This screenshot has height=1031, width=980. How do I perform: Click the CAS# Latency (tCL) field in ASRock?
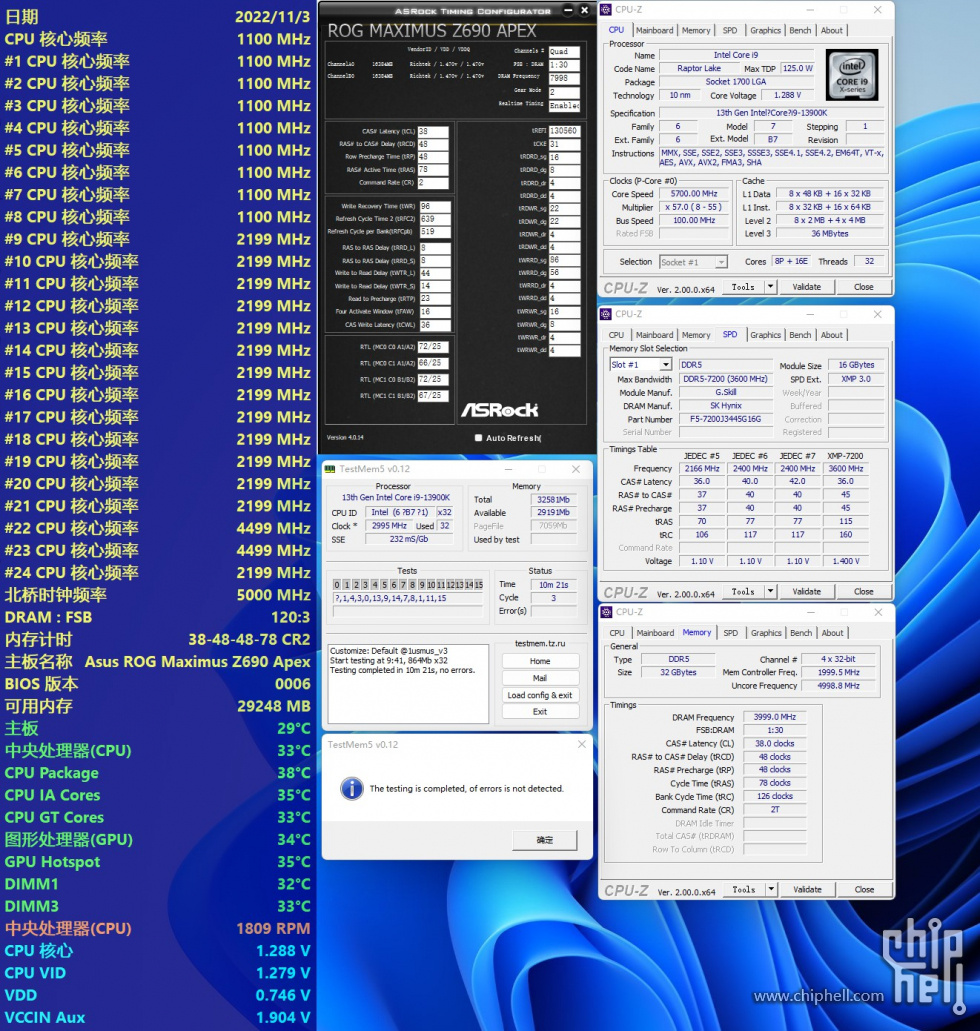tap(433, 132)
